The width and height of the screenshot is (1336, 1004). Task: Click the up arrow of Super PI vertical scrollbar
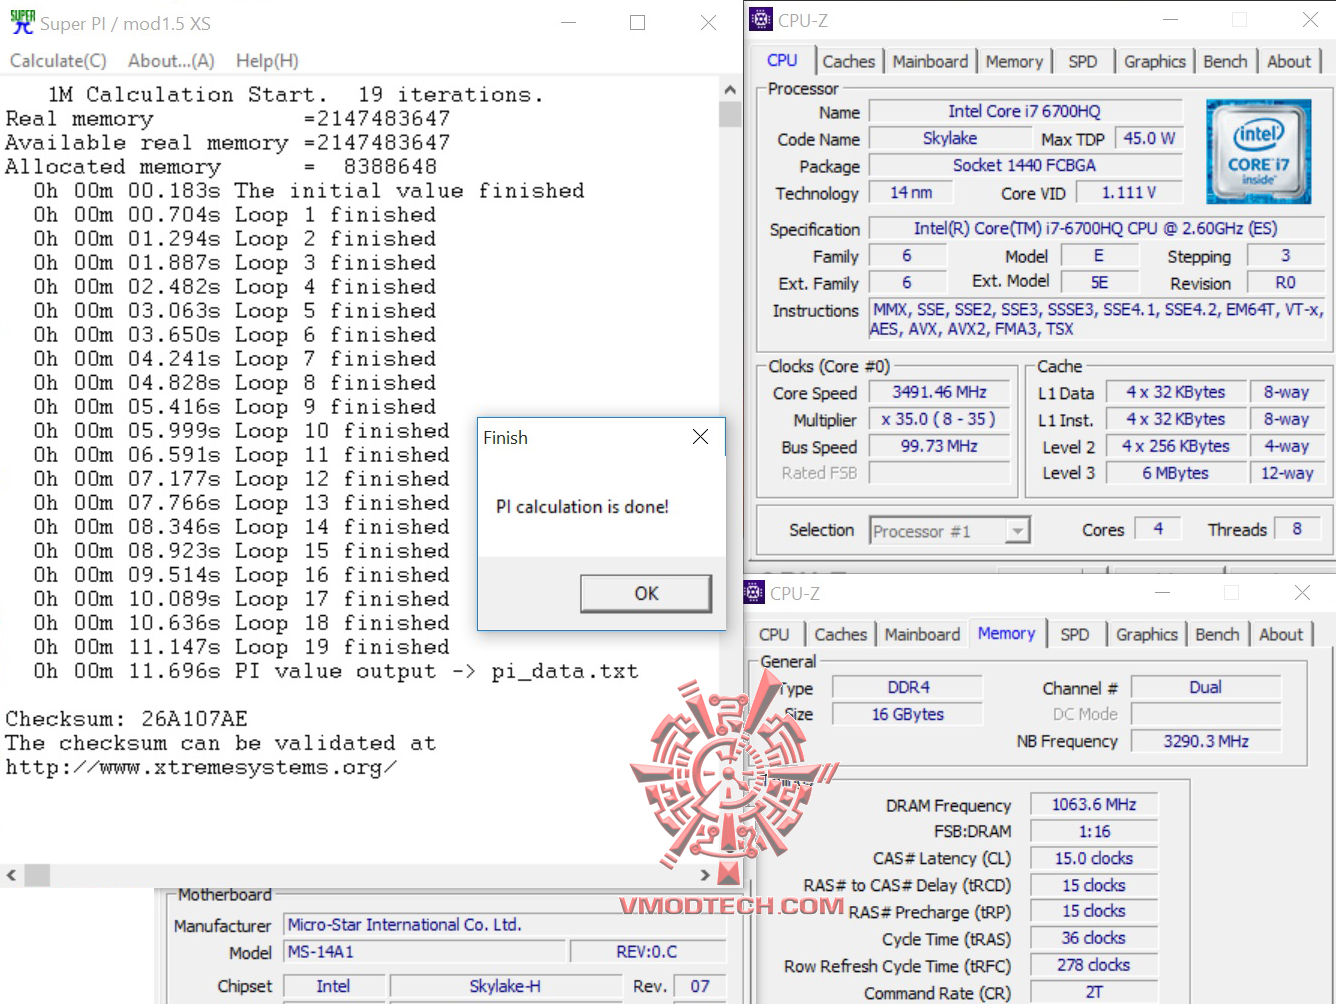click(x=730, y=89)
